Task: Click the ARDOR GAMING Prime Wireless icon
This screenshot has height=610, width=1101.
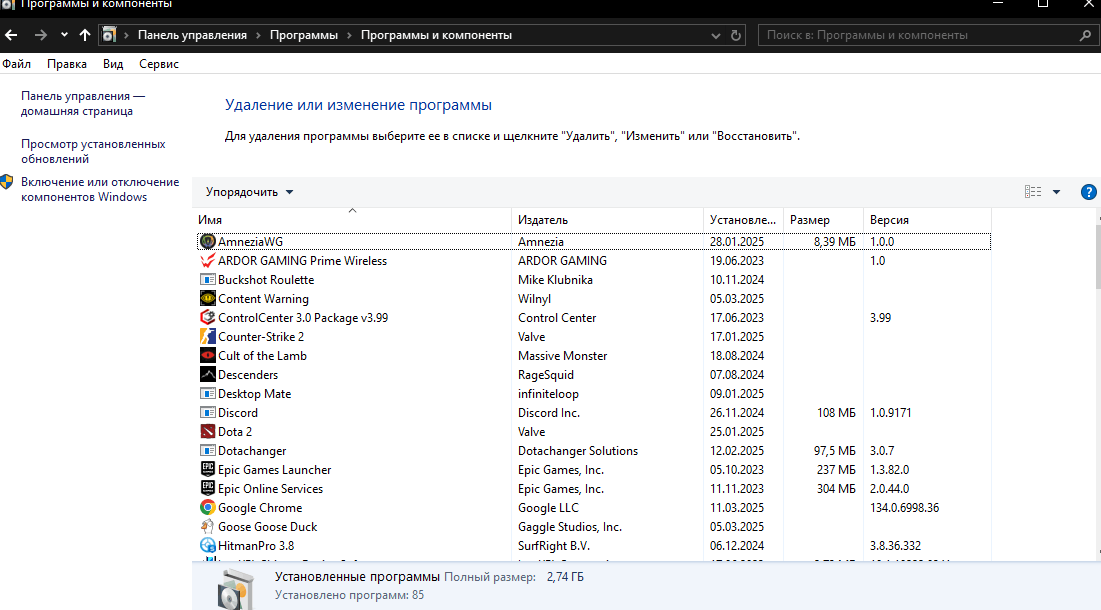Action: point(207,260)
